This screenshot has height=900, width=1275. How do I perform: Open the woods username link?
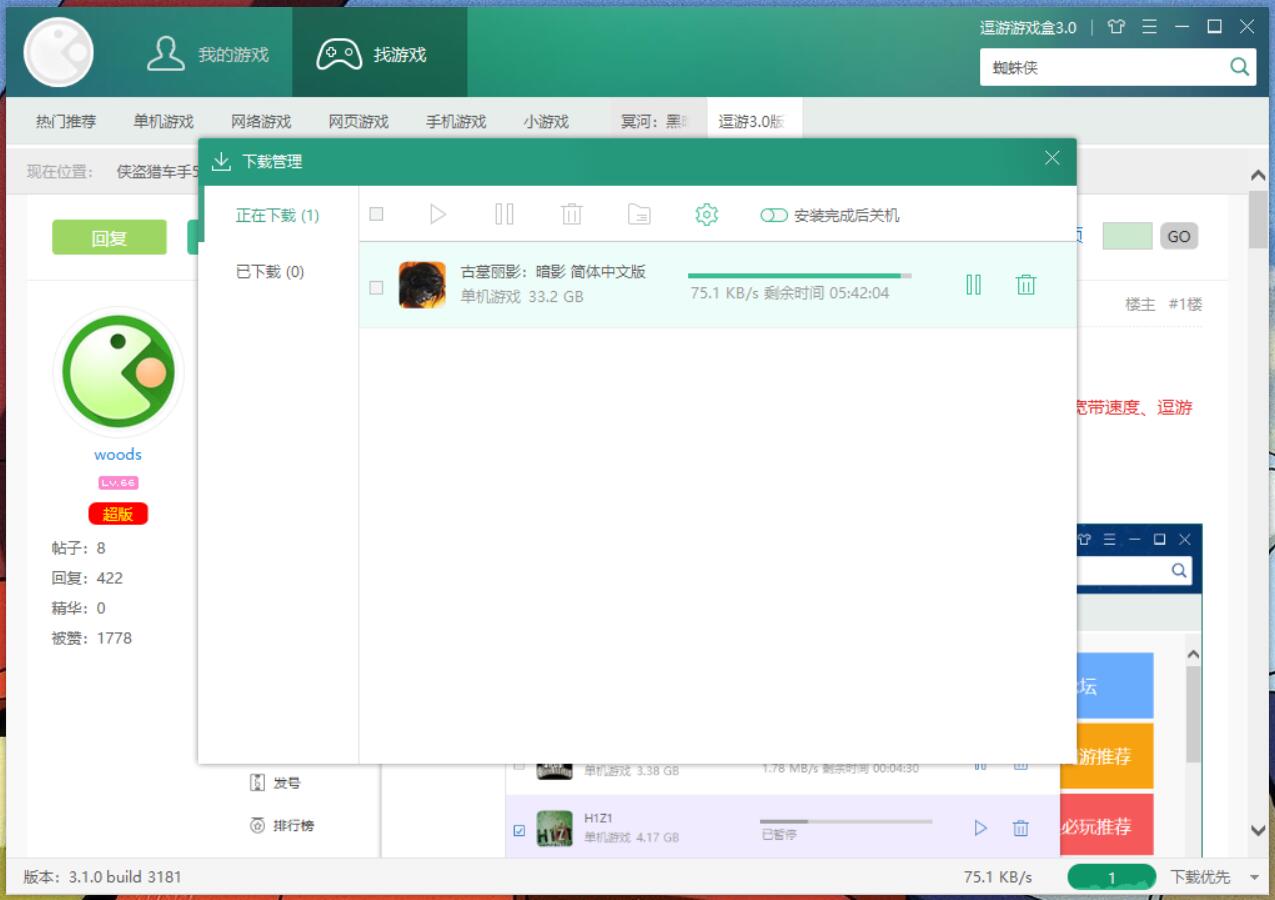[118, 454]
